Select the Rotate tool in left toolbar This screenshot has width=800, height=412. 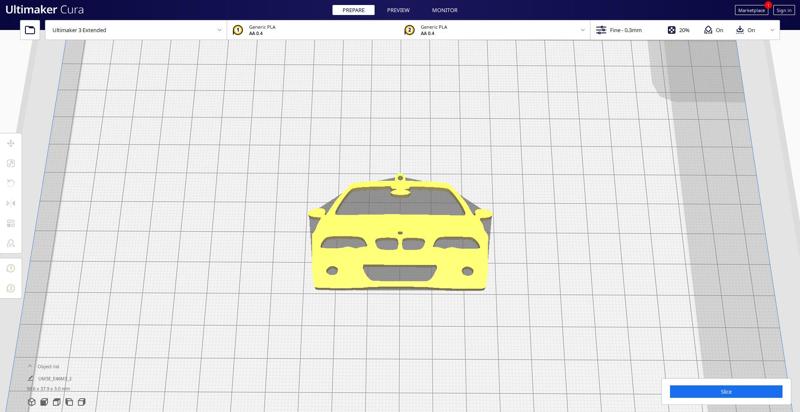click(11, 183)
